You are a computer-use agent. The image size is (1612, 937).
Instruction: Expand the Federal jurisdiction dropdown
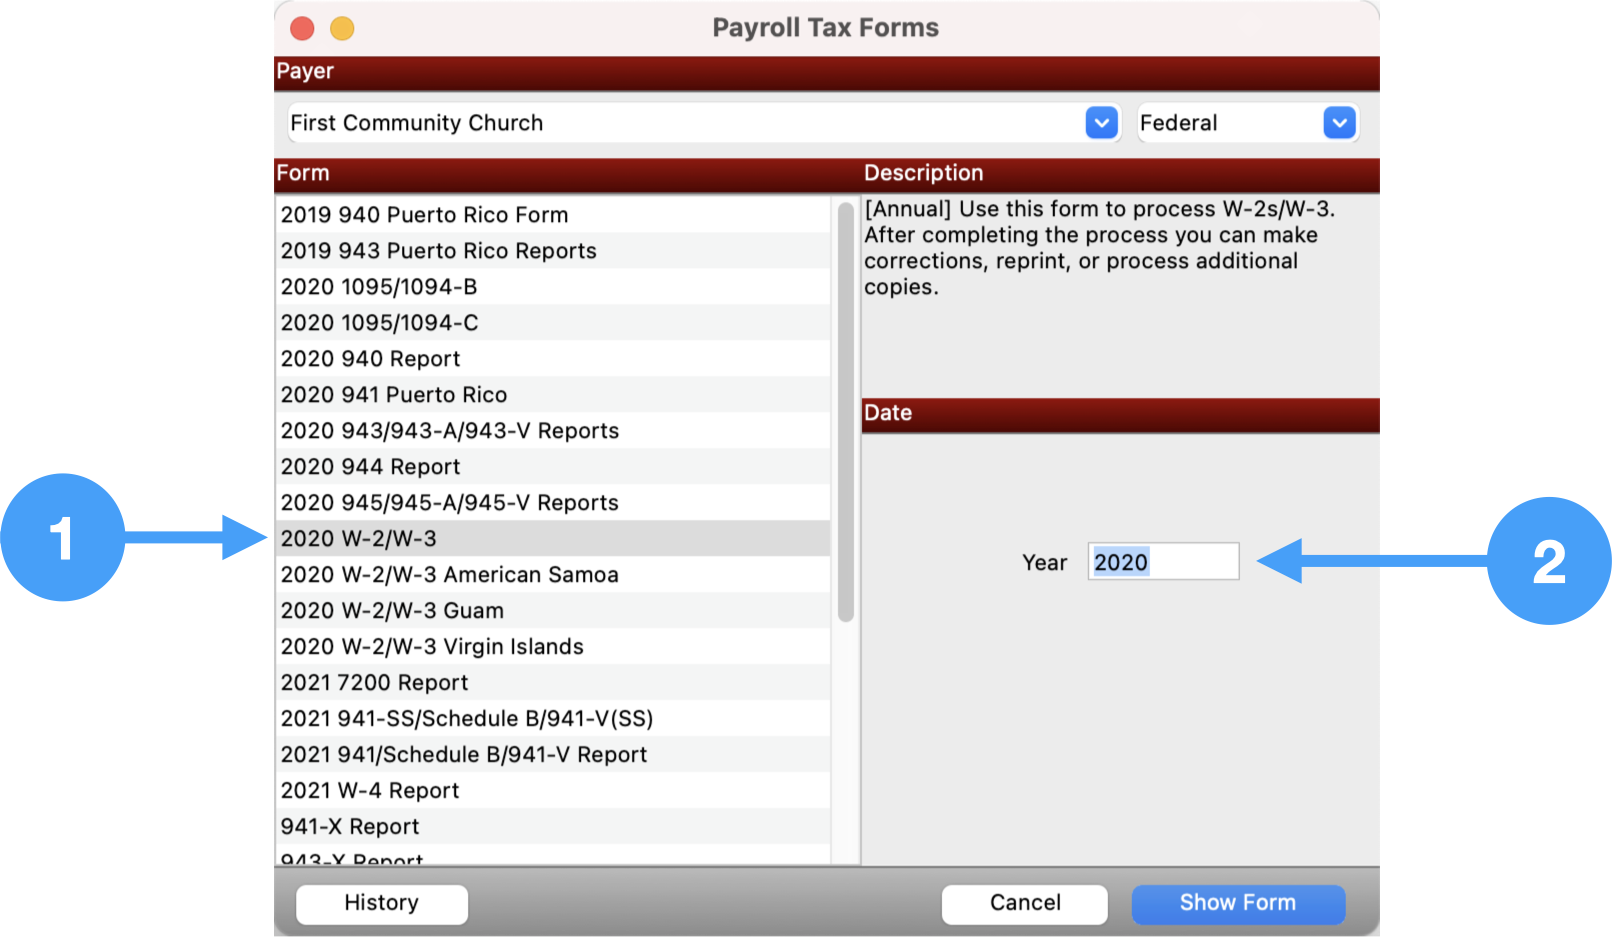click(1338, 123)
